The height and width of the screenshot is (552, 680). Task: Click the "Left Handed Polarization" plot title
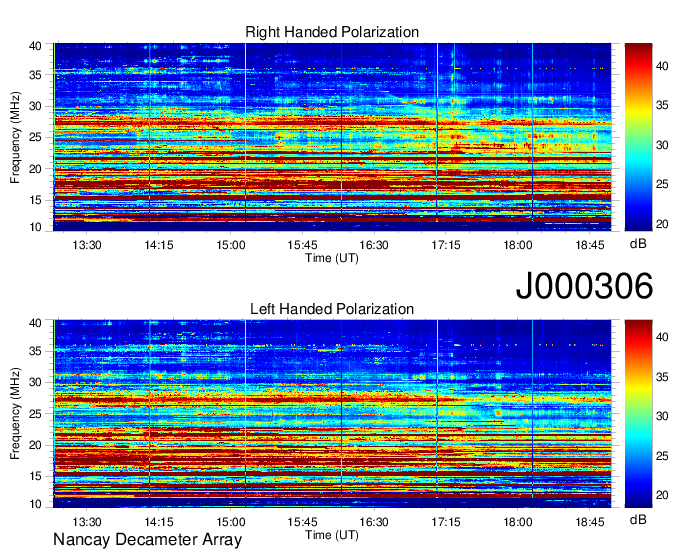click(332, 309)
